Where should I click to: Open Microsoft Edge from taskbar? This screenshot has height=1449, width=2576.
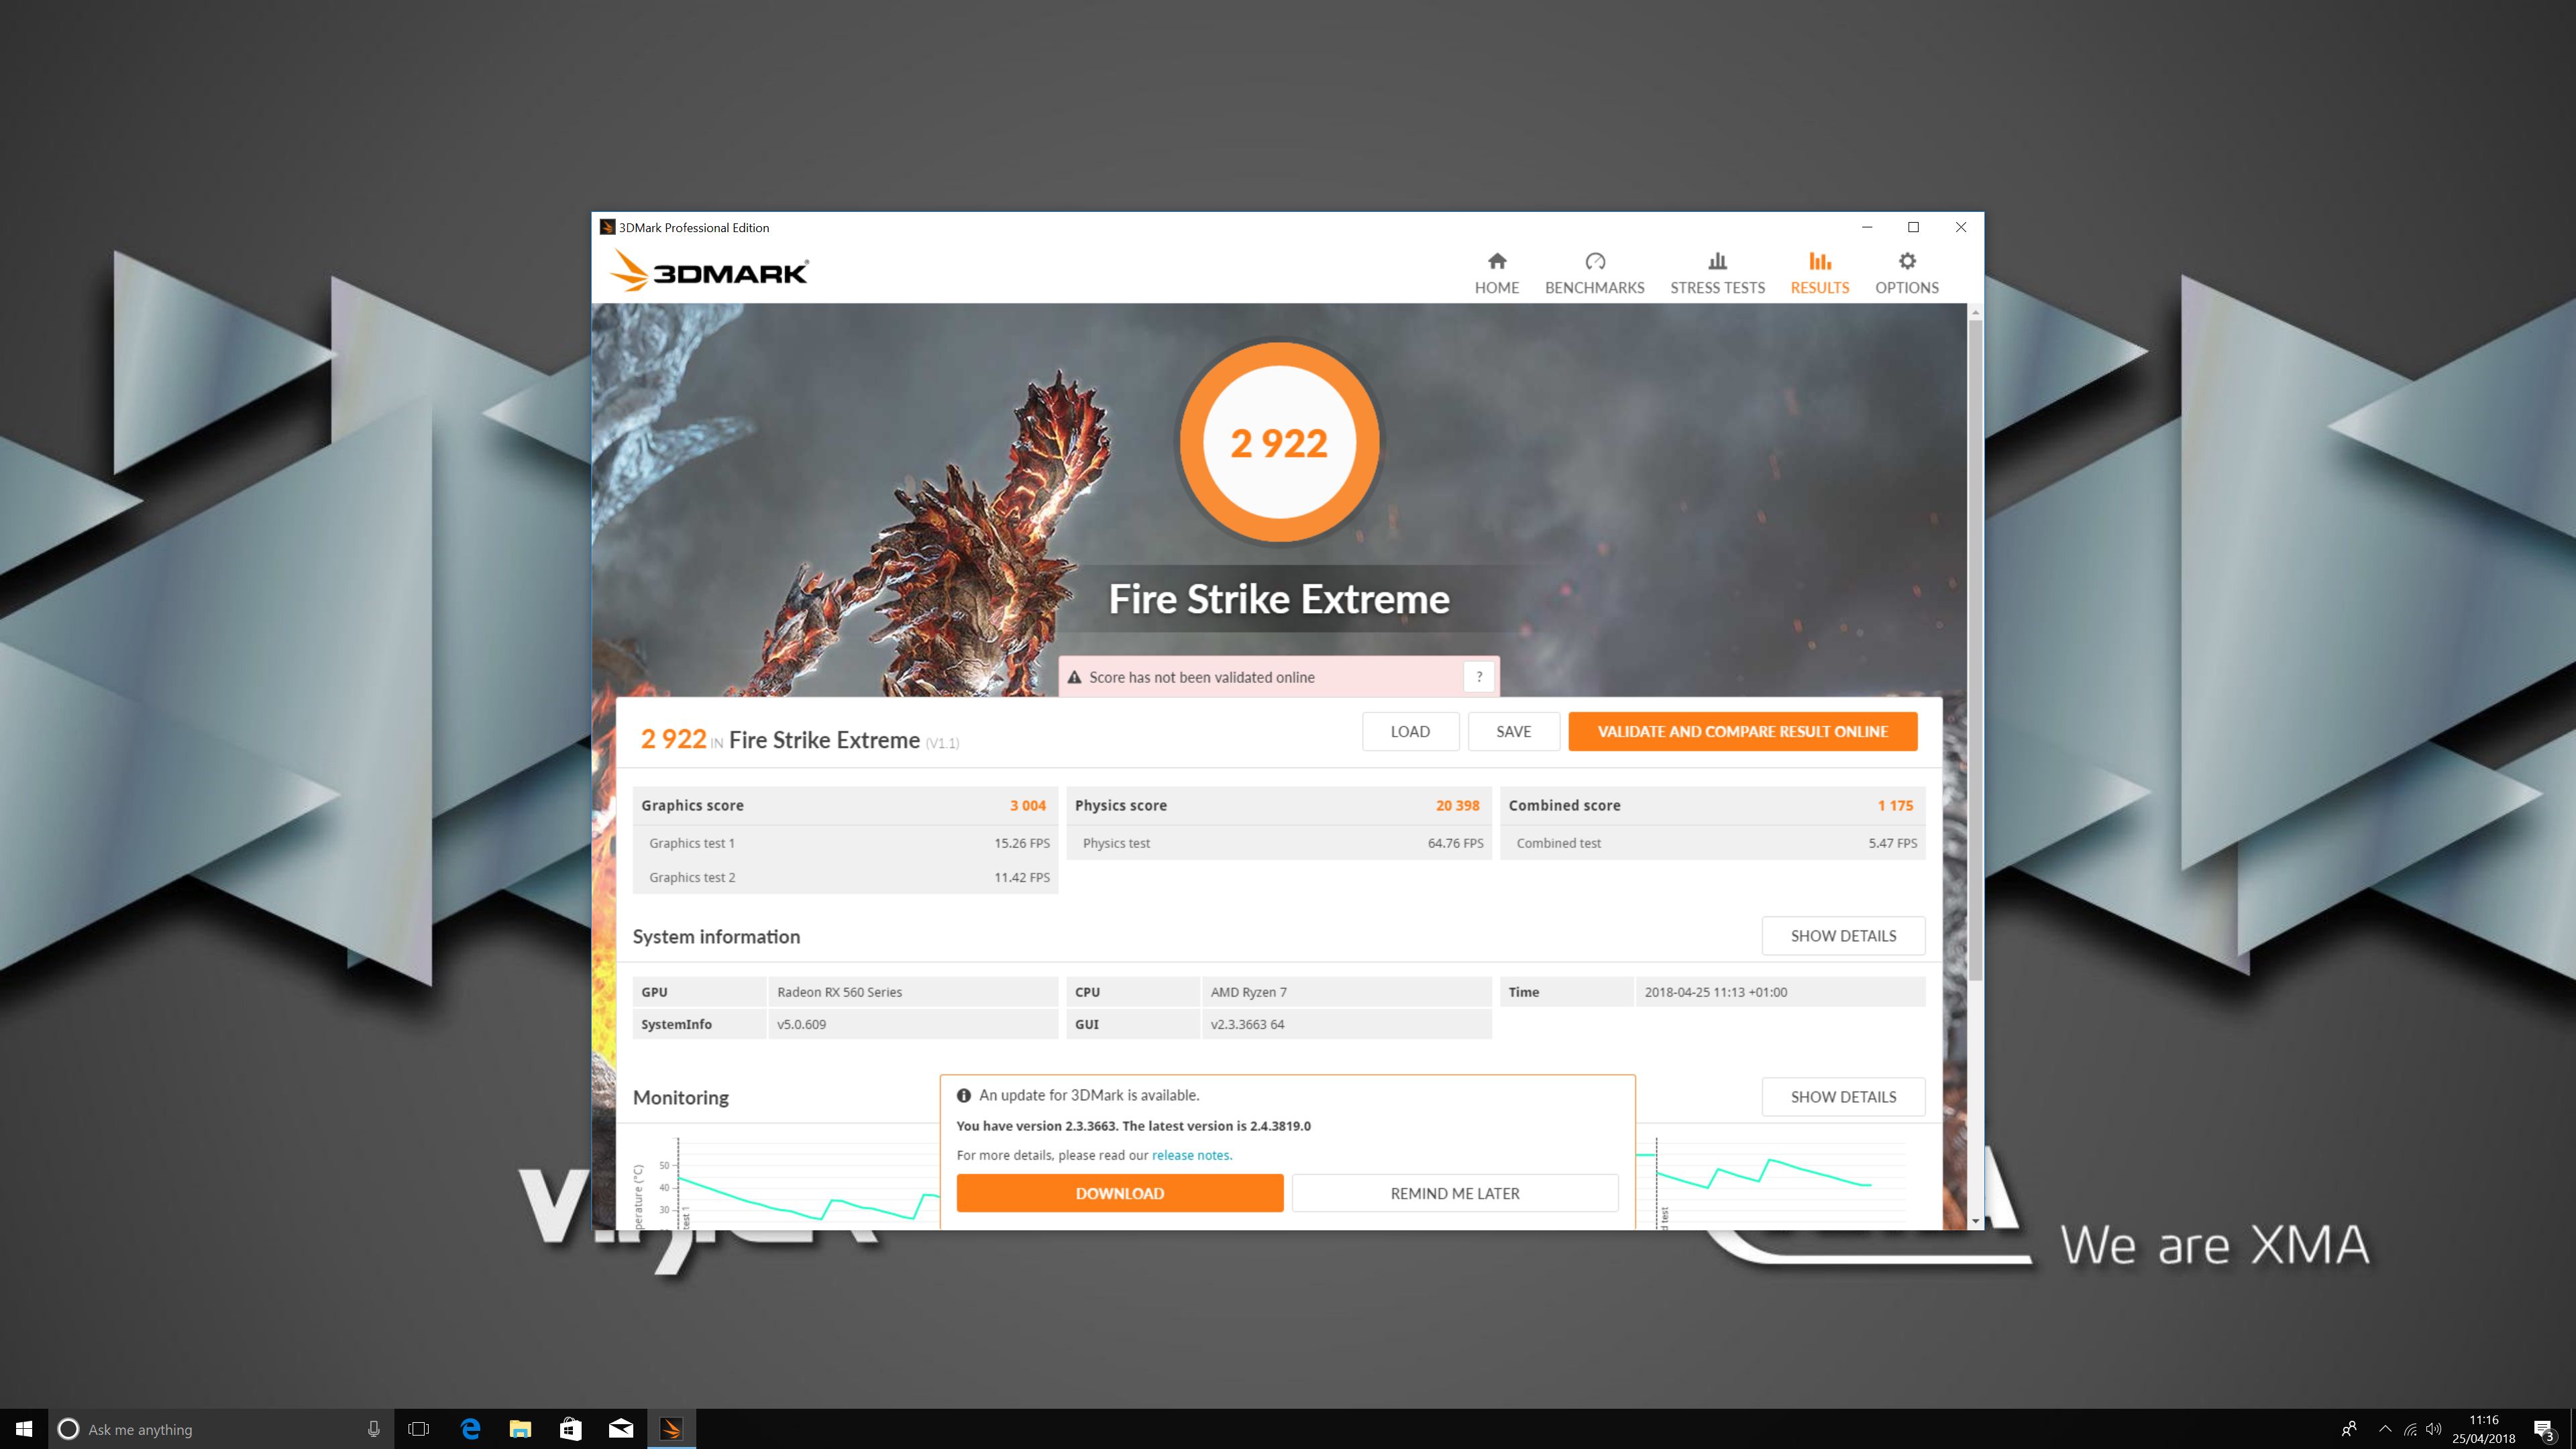coord(469,1429)
